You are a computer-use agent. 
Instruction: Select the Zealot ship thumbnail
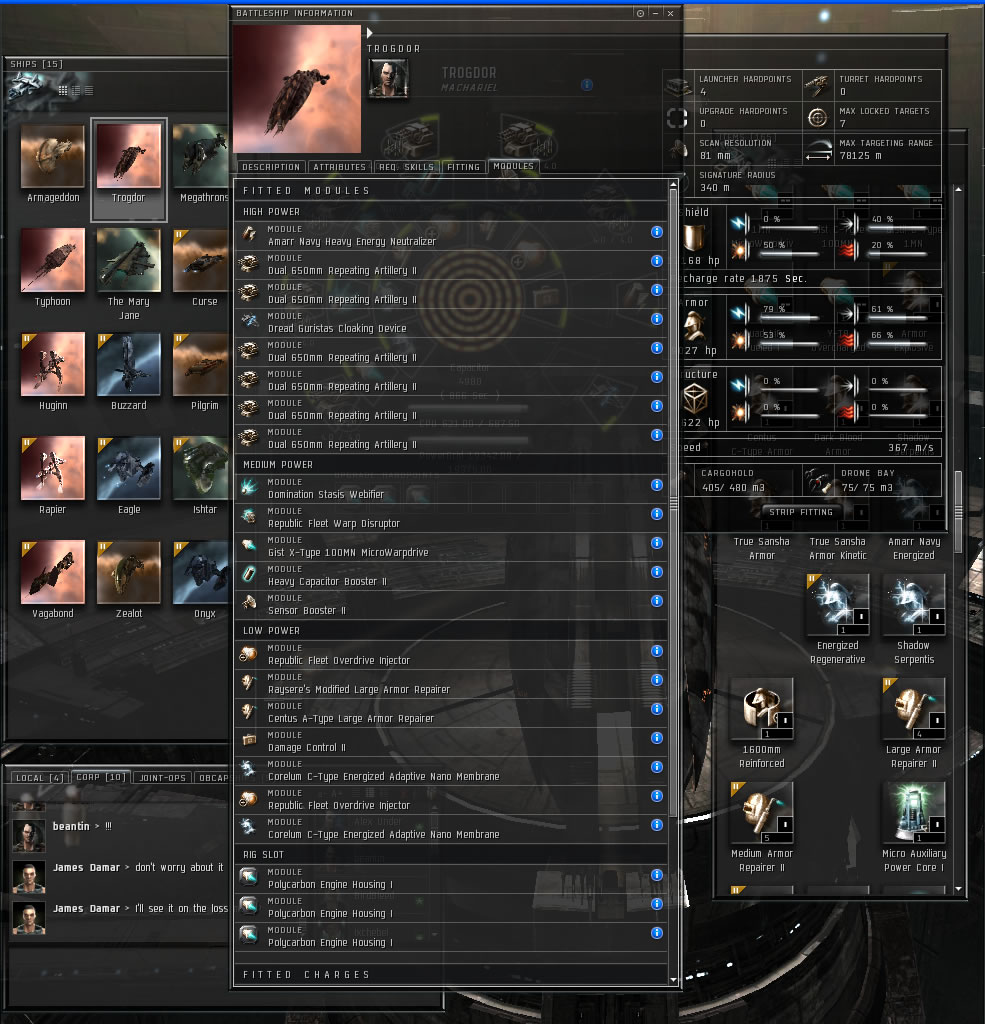point(129,572)
